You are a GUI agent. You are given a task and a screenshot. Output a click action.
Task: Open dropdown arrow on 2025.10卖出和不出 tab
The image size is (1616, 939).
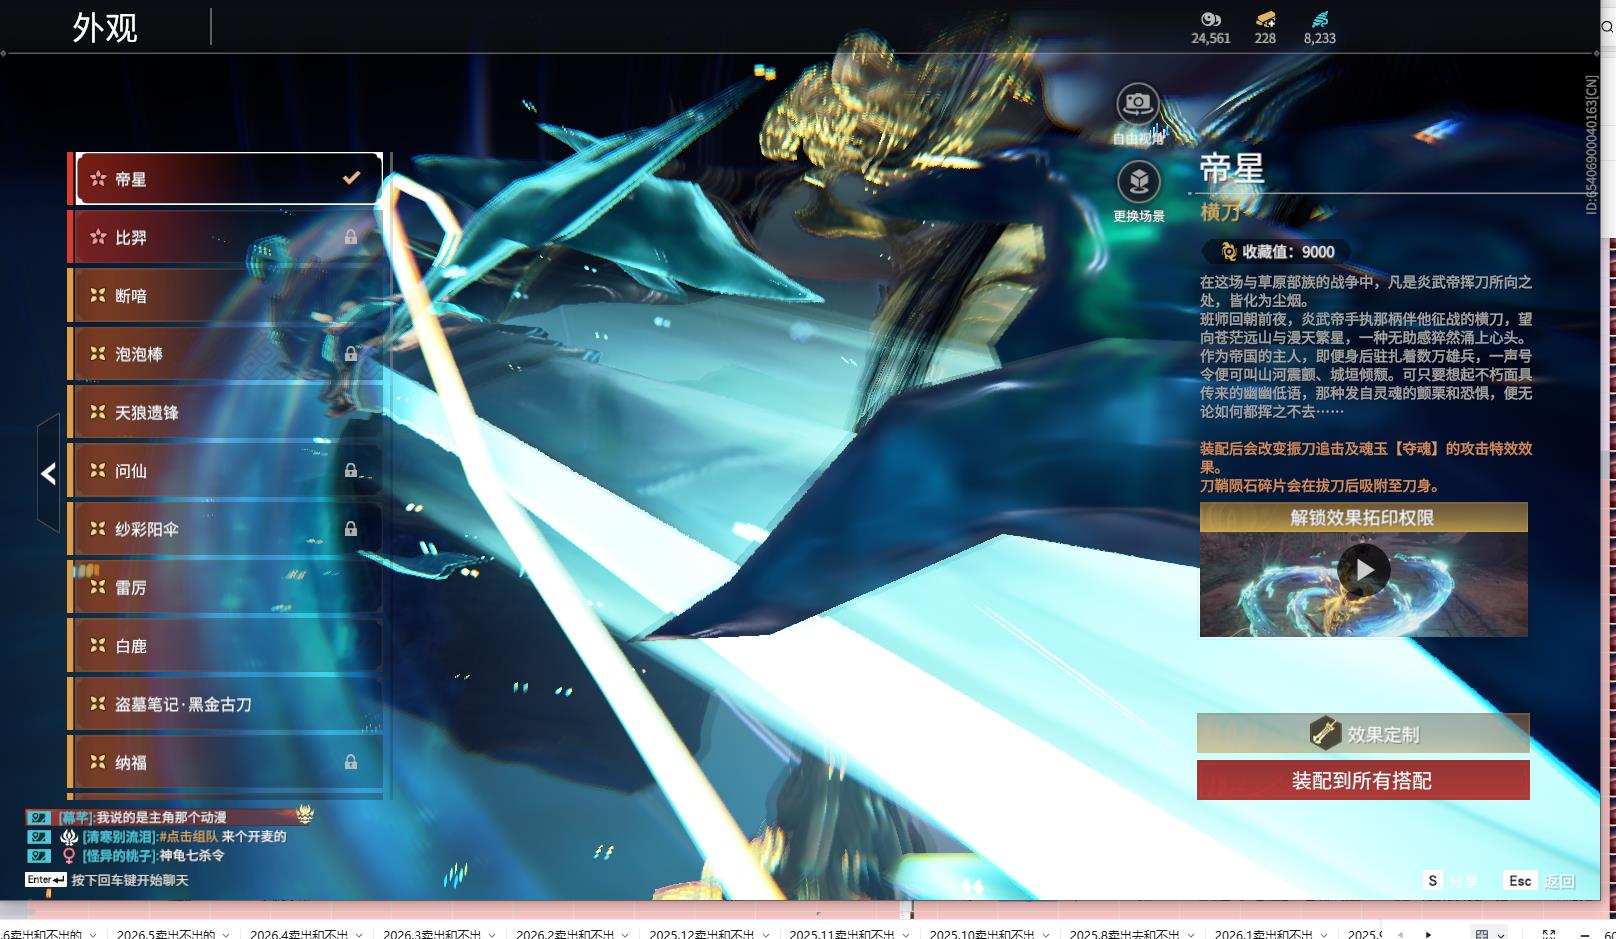click(x=1045, y=934)
